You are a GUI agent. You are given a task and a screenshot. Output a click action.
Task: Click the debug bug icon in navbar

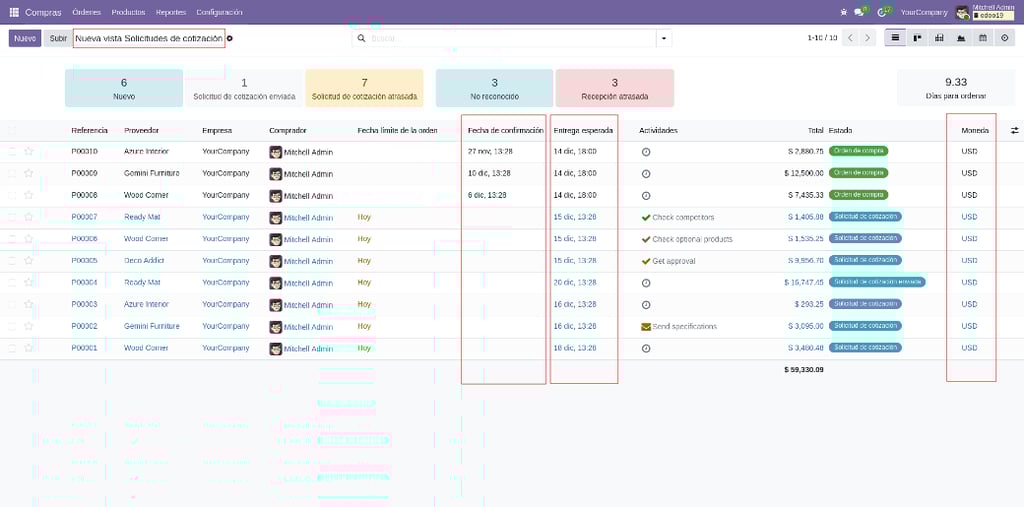[844, 12]
